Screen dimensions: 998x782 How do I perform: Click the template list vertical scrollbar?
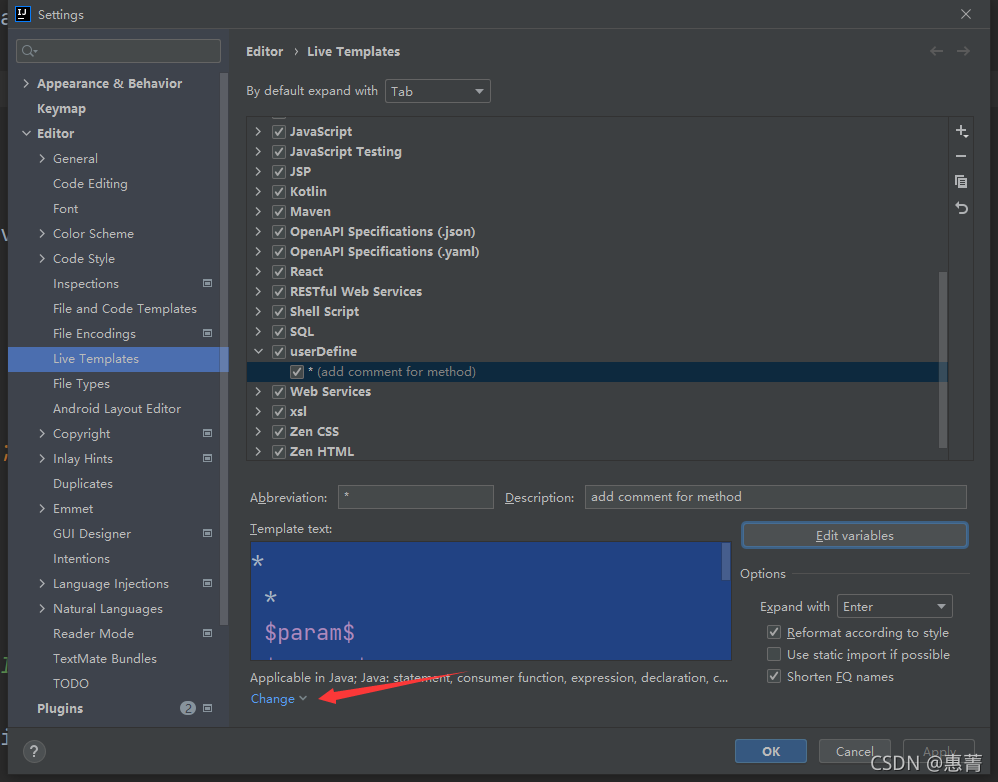point(943,360)
